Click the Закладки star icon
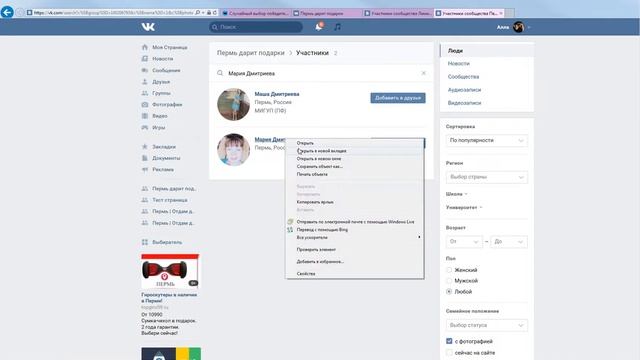The height and width of the screenshot is (360, 640). (144, 147)
